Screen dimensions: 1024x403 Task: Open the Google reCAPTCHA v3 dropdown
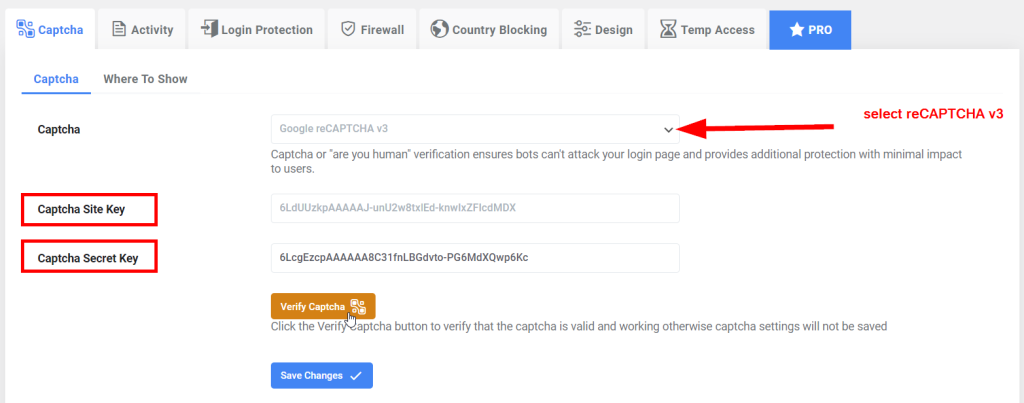pos(474,129)
